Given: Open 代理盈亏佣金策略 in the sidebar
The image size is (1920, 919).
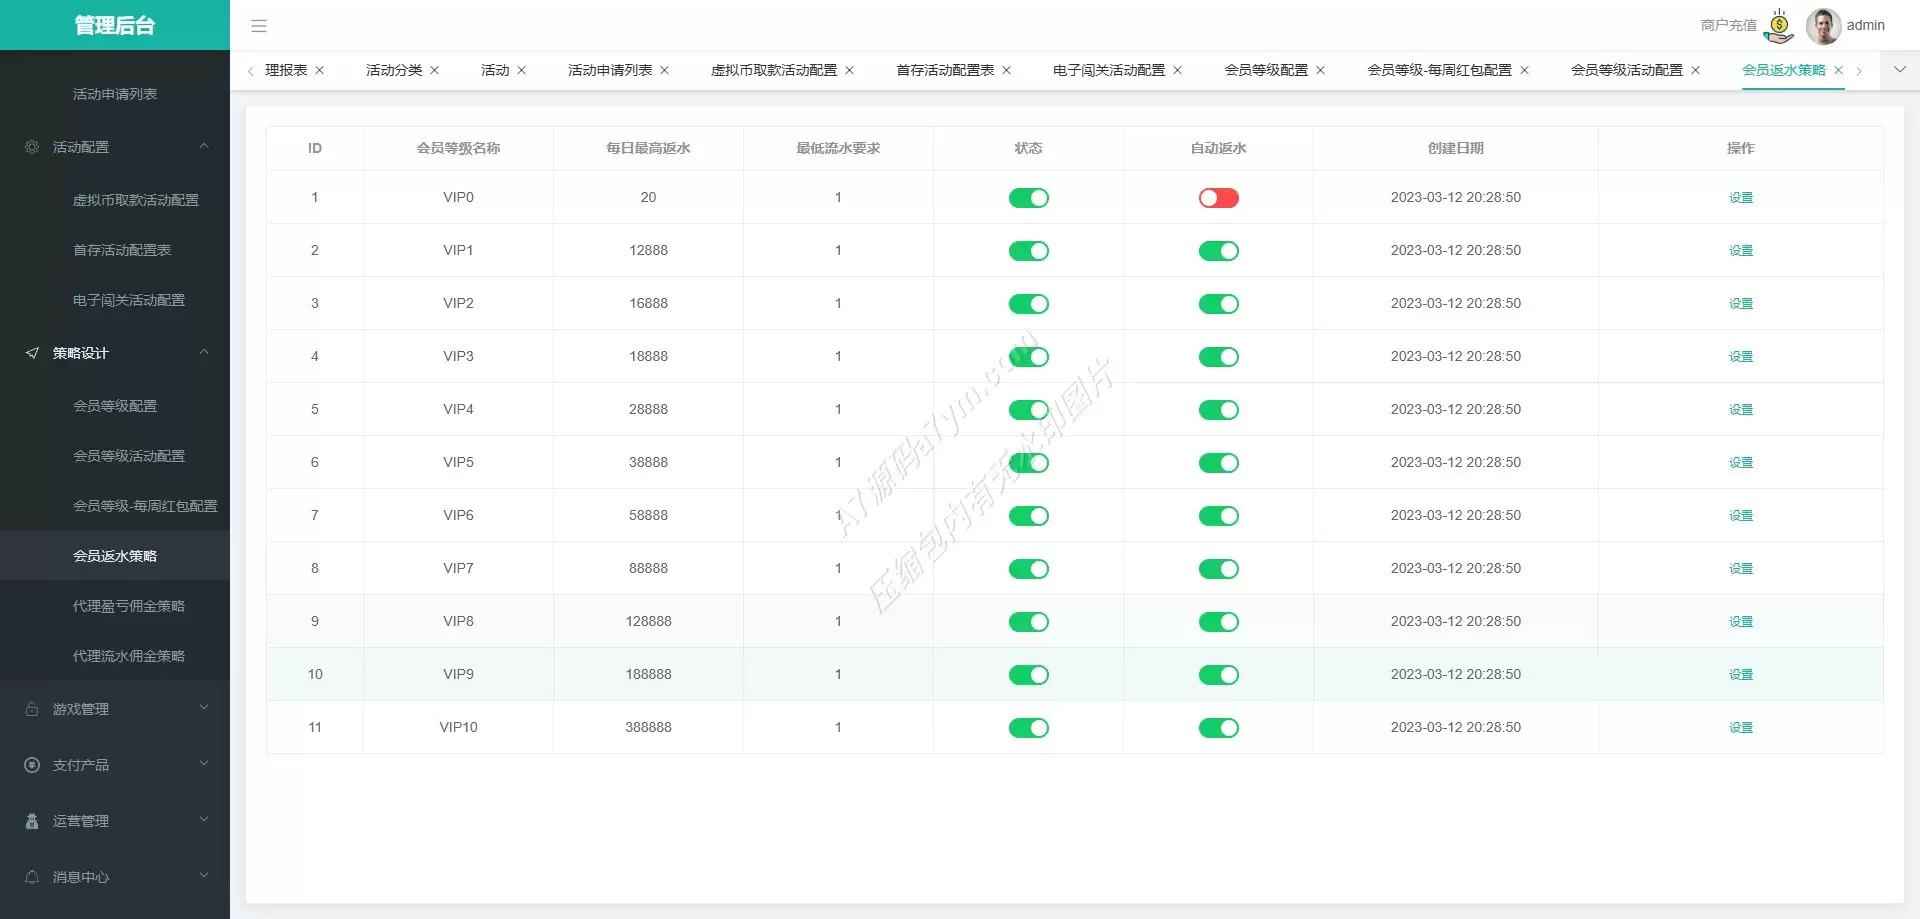Looking at the screenshot, I should coord(128,606).
